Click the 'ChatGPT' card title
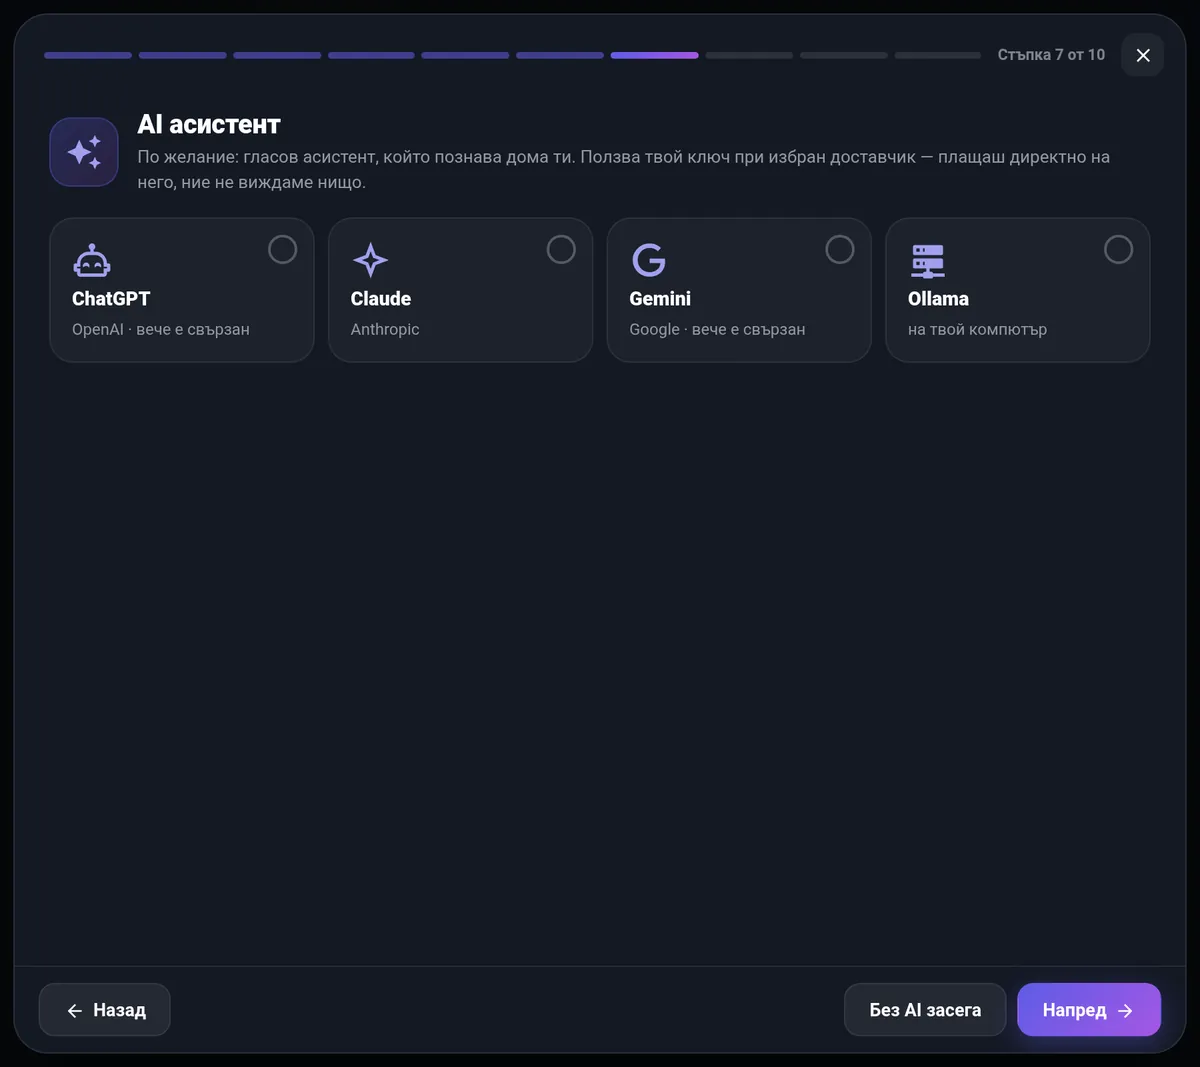Image resolution: width=1200 pixels, height=1067 pixels. [x=111, y=298]
